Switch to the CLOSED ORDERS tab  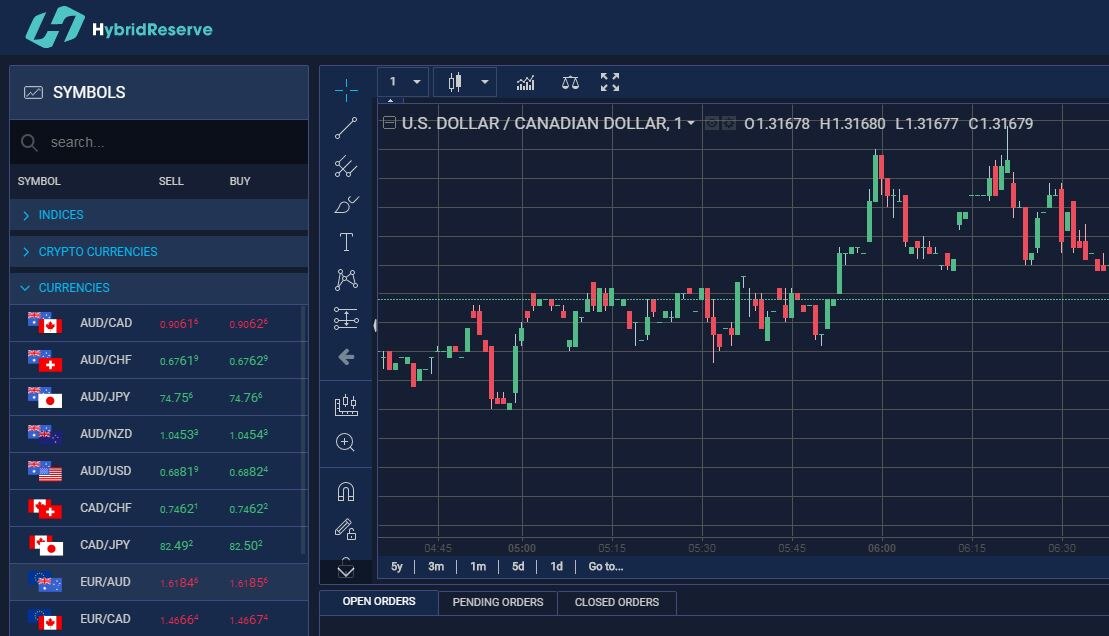pyautogui.click(x=616, y=602)
